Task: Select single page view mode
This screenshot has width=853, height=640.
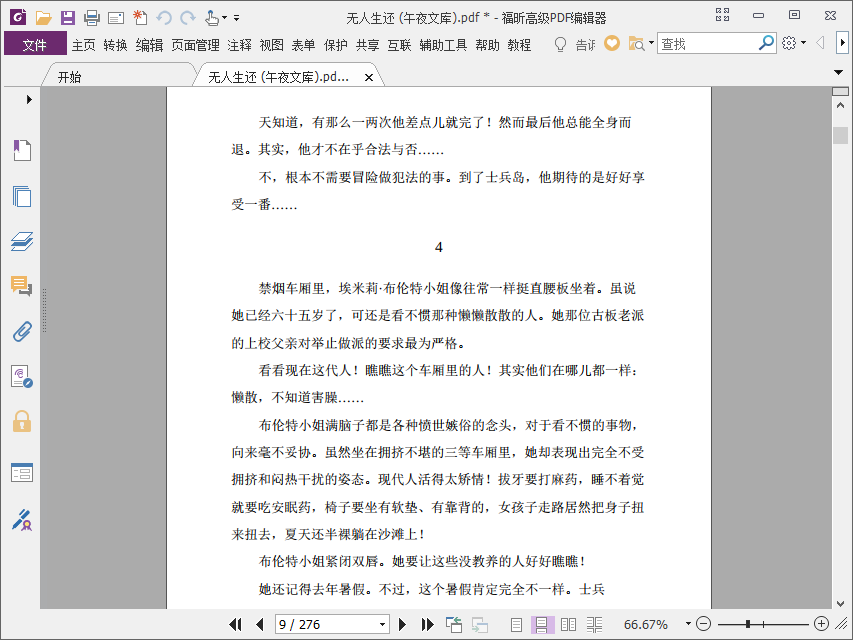Action: (x=516, y=625)
